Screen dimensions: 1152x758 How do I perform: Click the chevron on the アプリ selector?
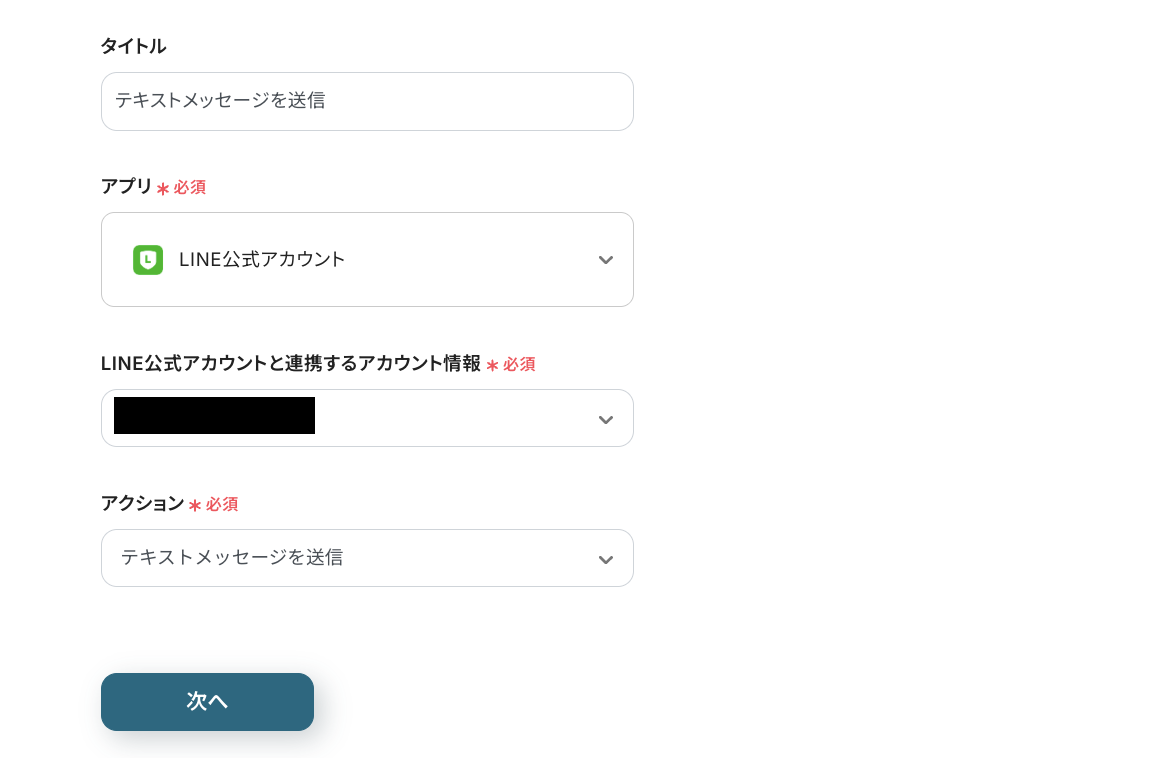click(x=606, y=259)
